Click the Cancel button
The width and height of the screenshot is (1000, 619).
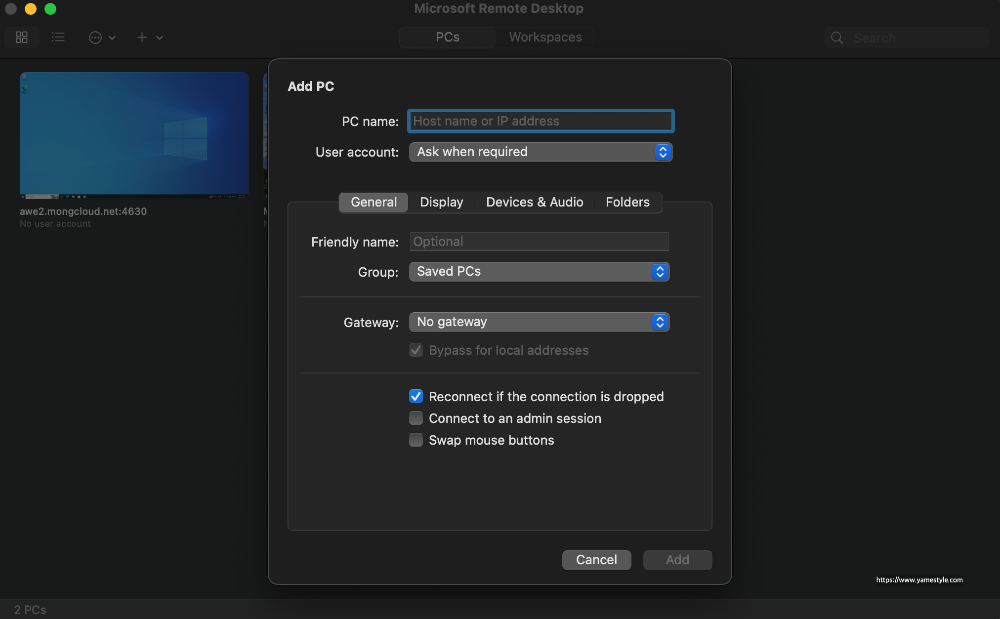coord(596,560)
